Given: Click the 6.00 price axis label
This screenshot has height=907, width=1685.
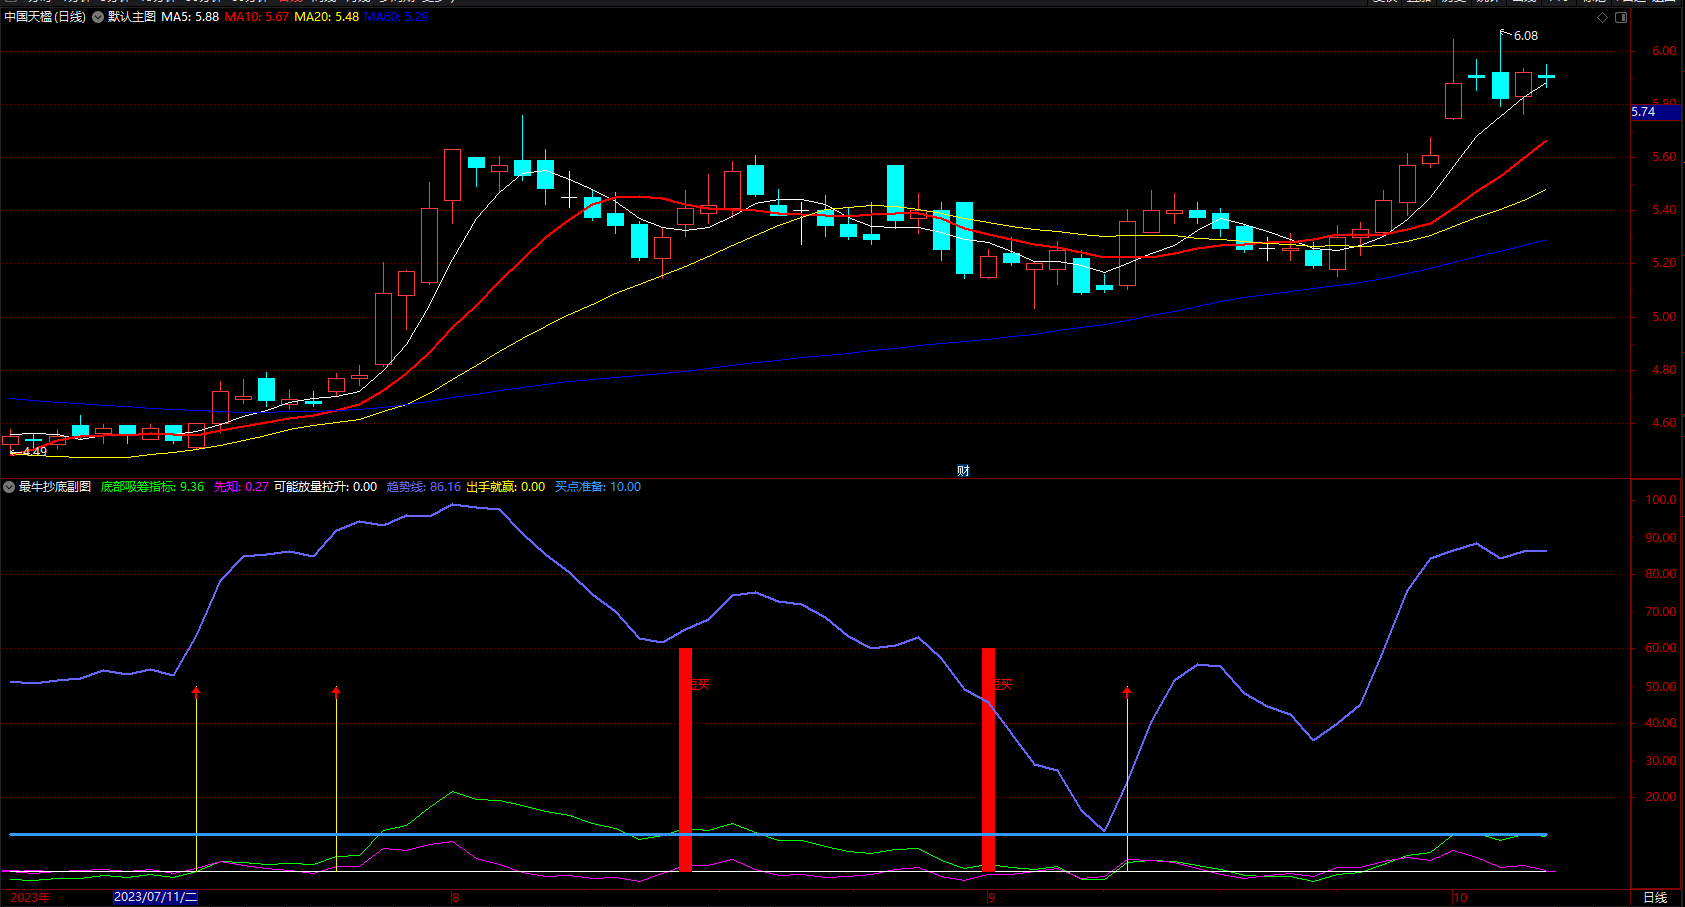Looking at the screenshot, I should (1664, 51).
